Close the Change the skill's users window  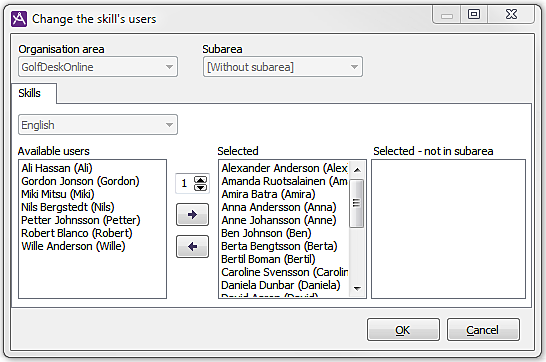click(511, 15)
